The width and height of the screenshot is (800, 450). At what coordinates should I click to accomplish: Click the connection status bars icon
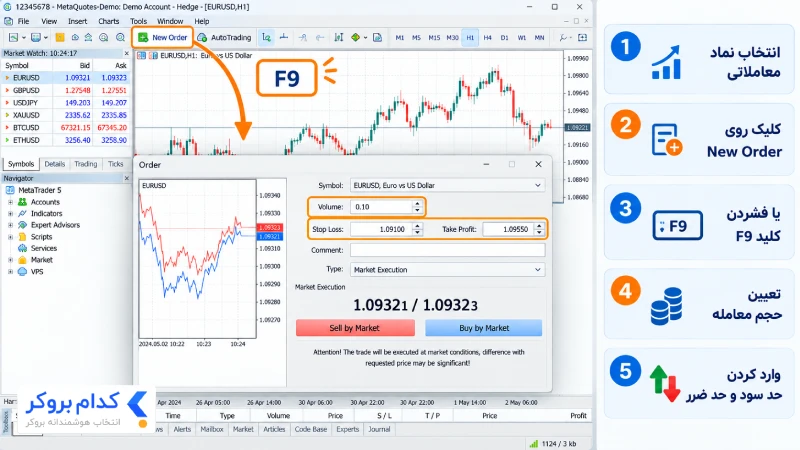534,444
